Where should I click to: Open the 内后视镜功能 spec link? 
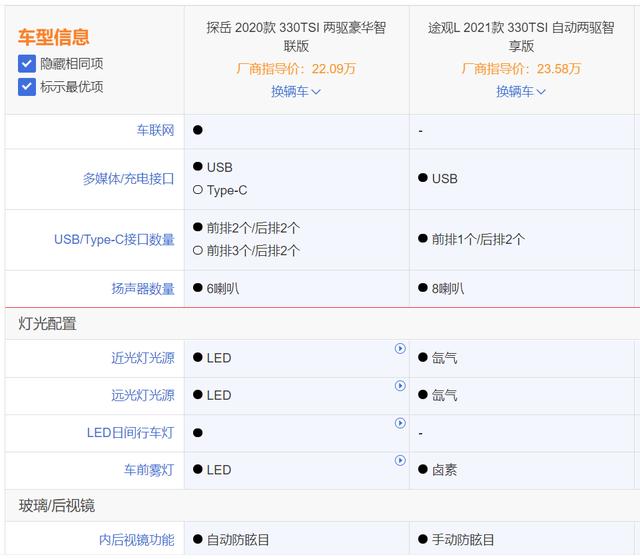point(136,540)
